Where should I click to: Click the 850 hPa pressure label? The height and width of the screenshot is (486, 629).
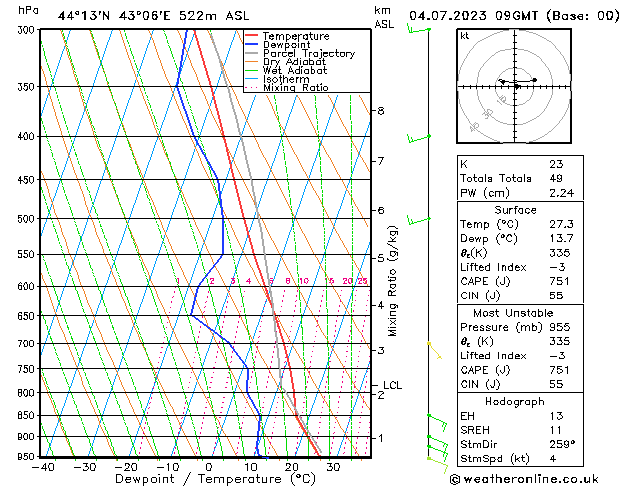point(28,415)
